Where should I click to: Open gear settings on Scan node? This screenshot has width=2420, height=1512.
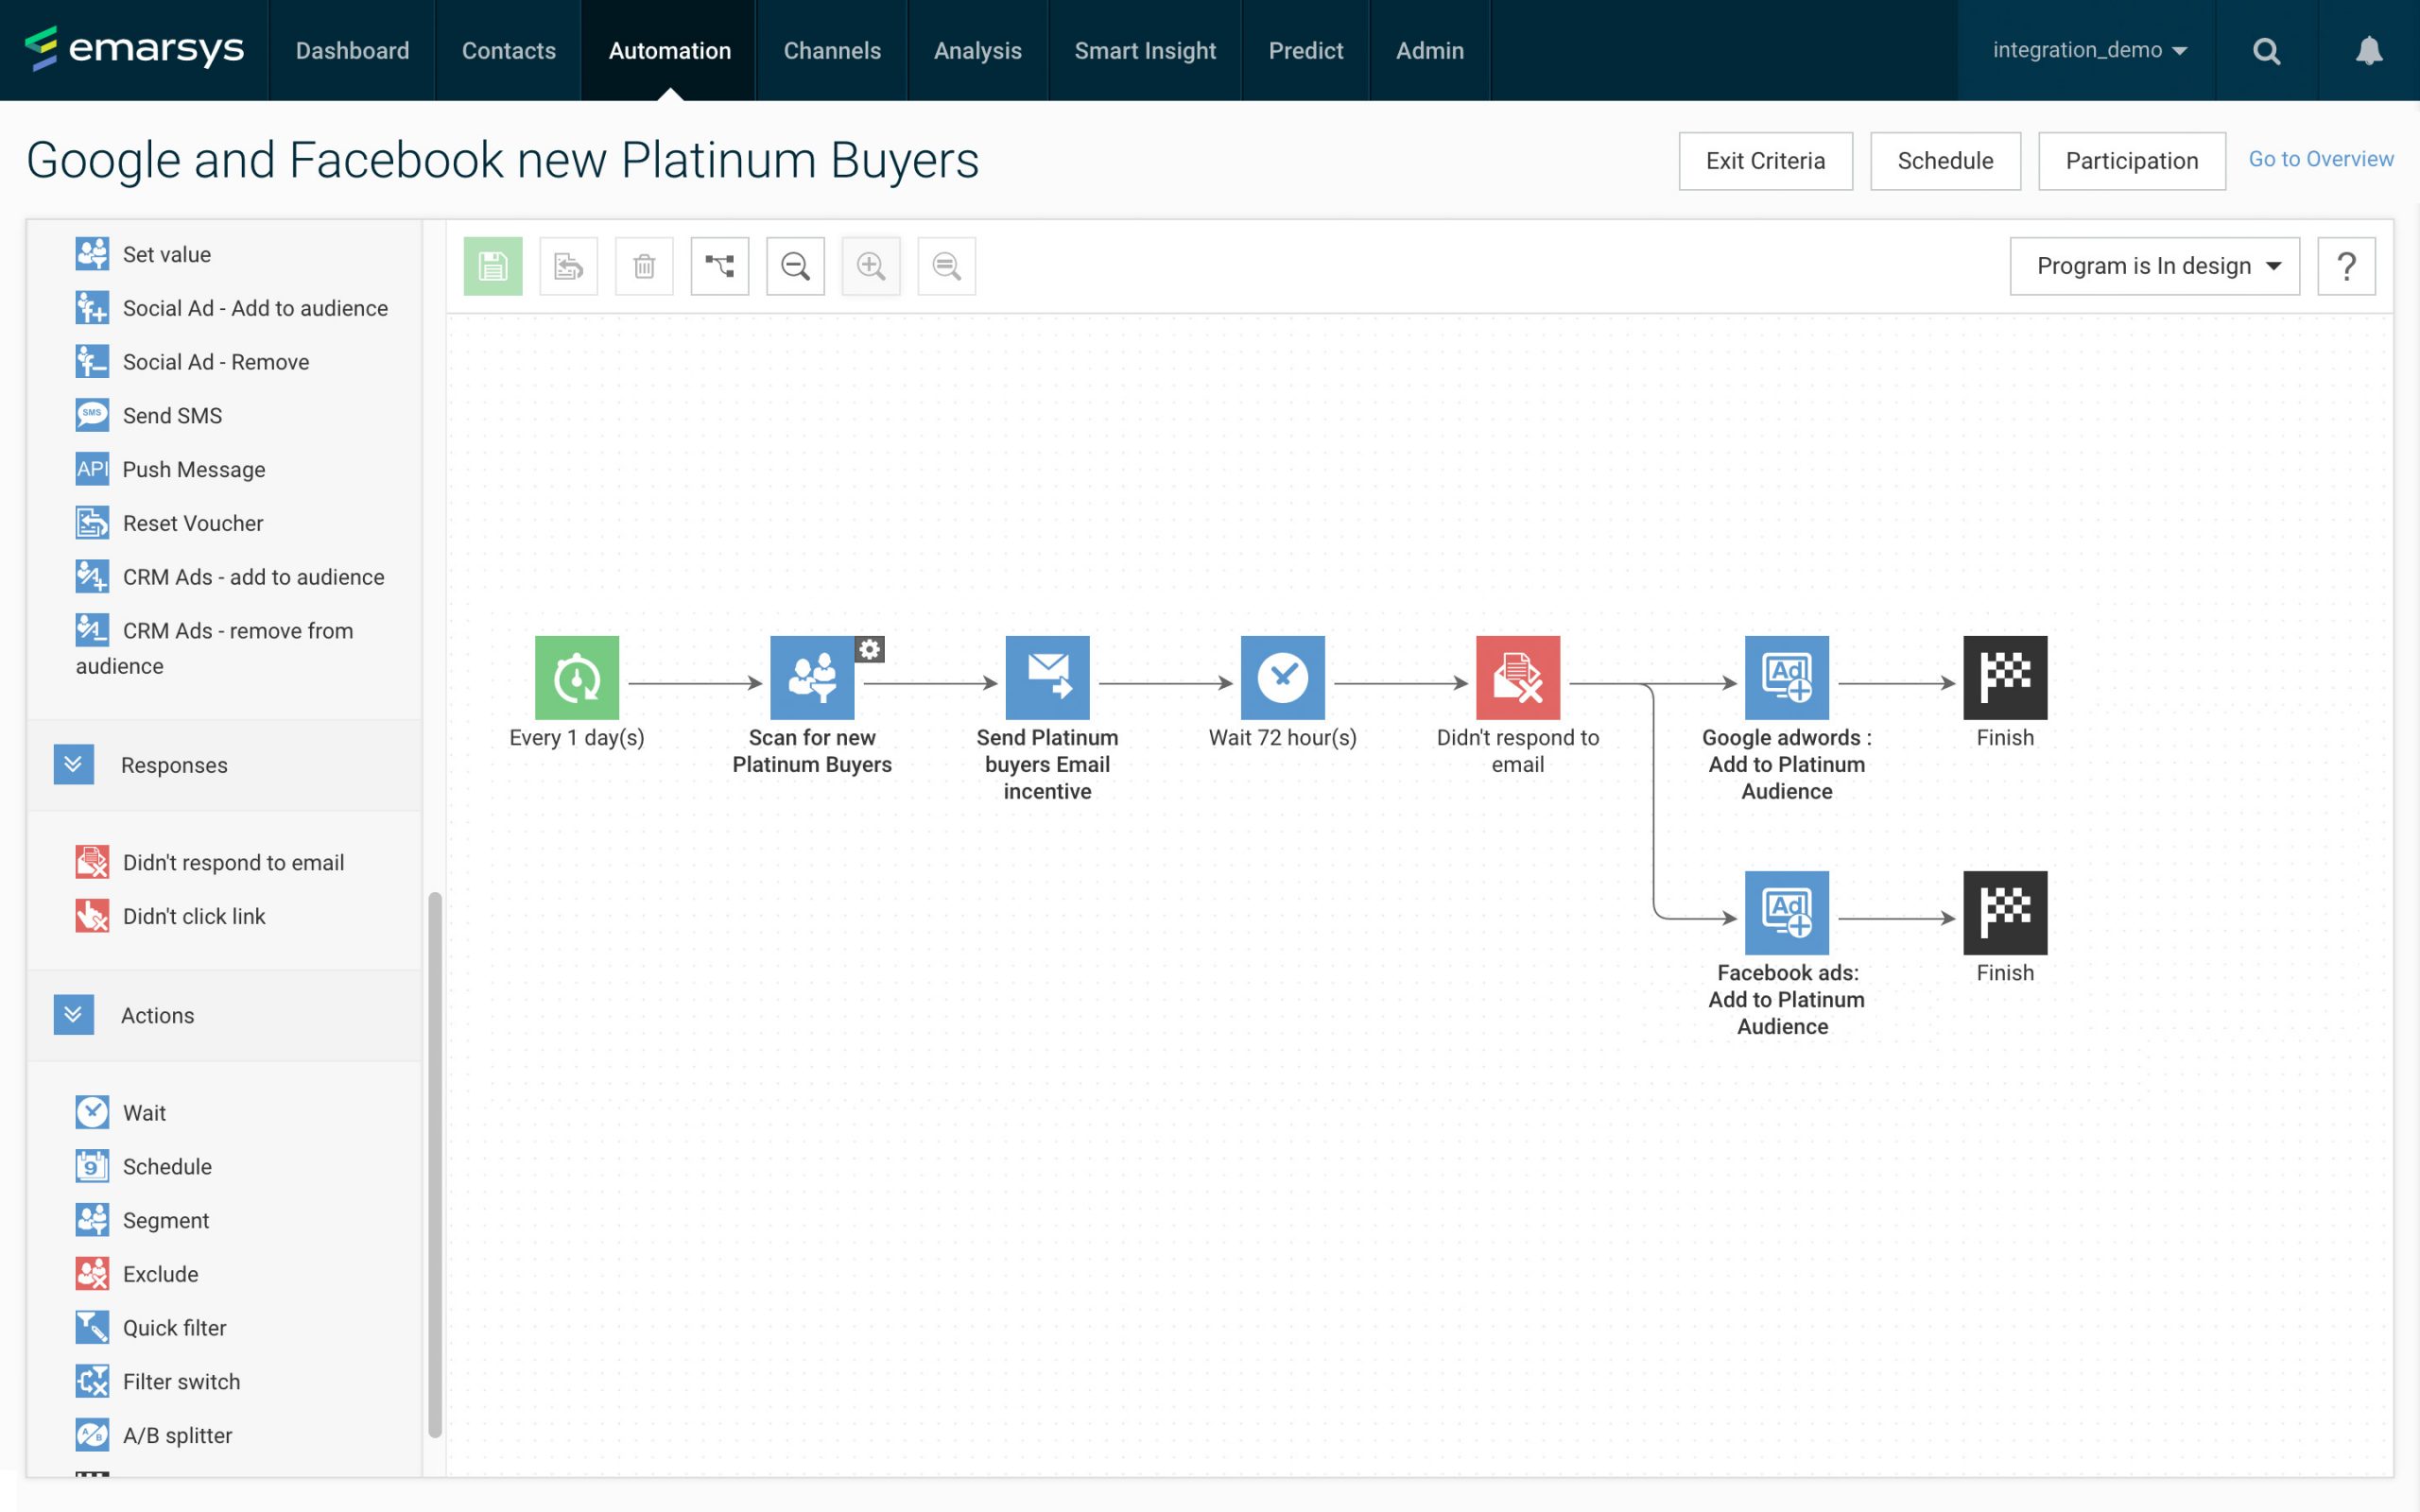click(x=870, y=649)
